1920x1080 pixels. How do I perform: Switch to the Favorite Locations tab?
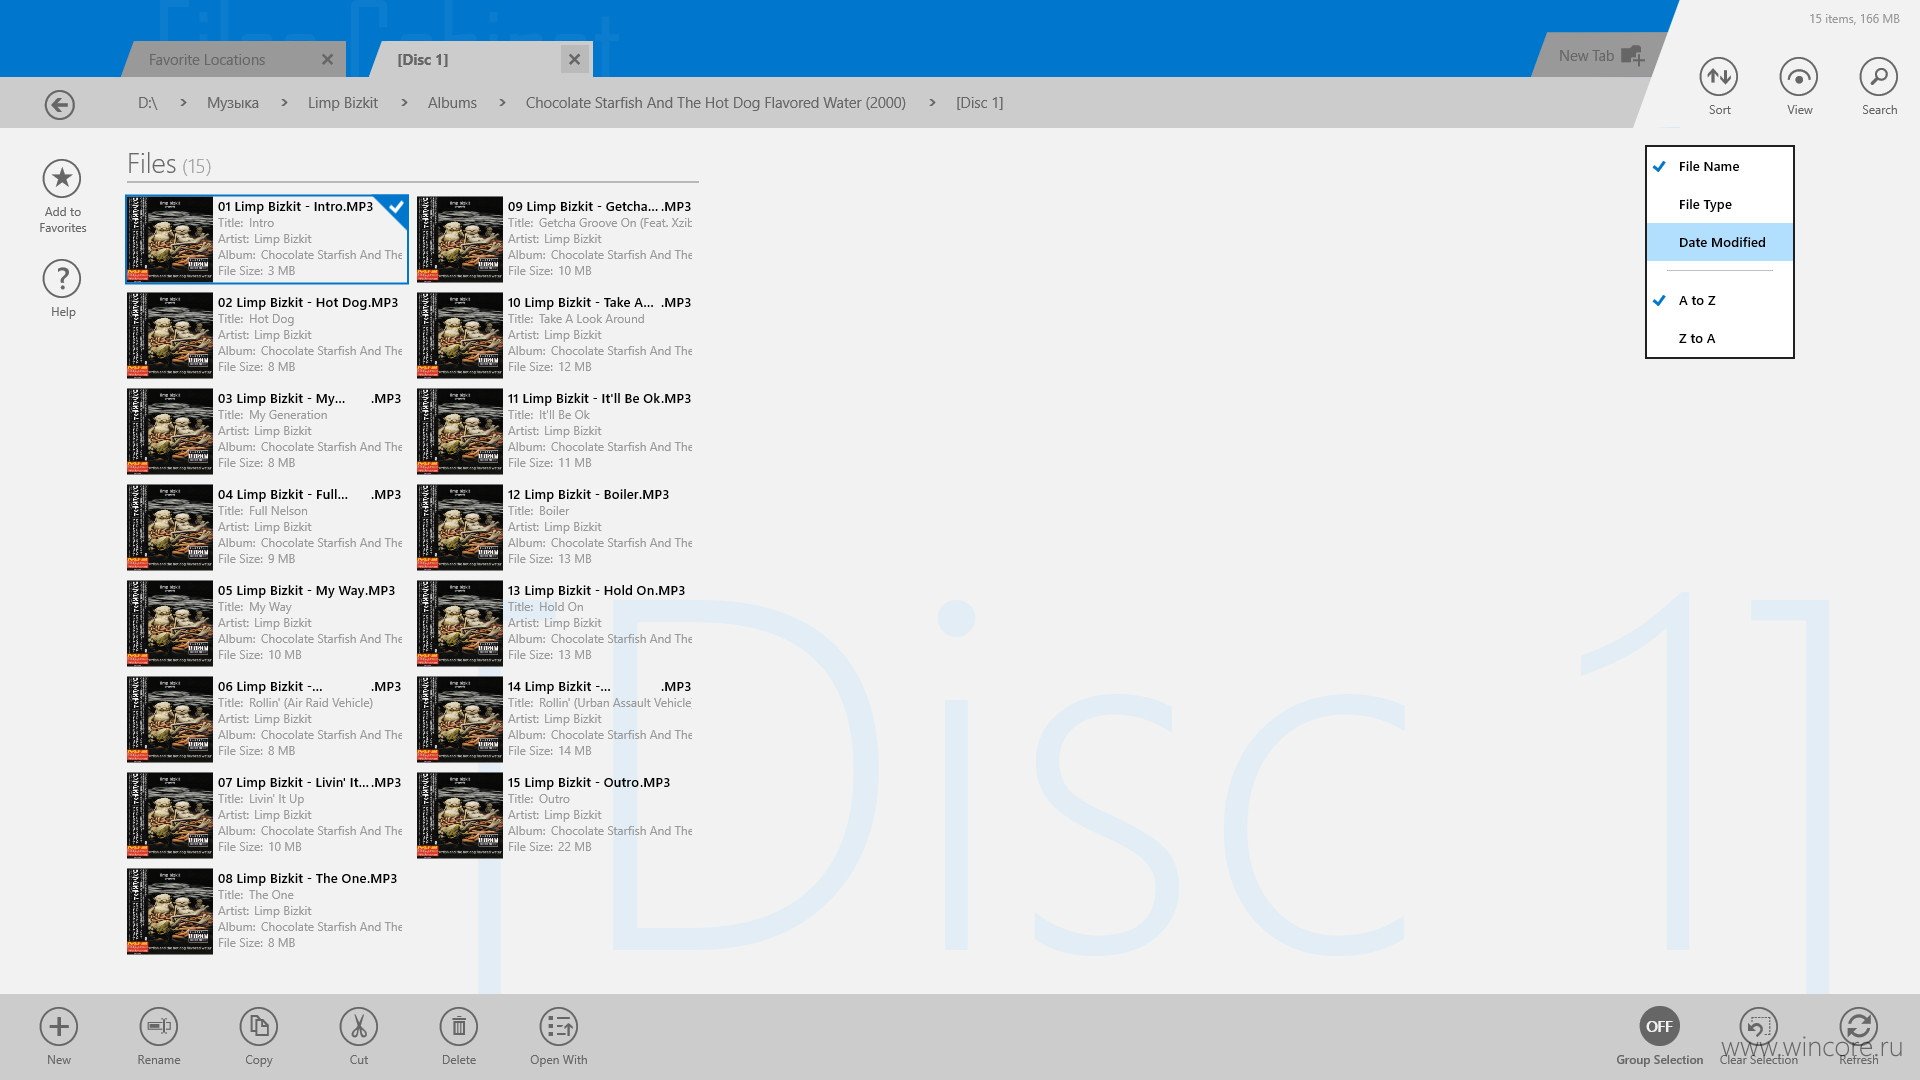click(x=207, y=60)
